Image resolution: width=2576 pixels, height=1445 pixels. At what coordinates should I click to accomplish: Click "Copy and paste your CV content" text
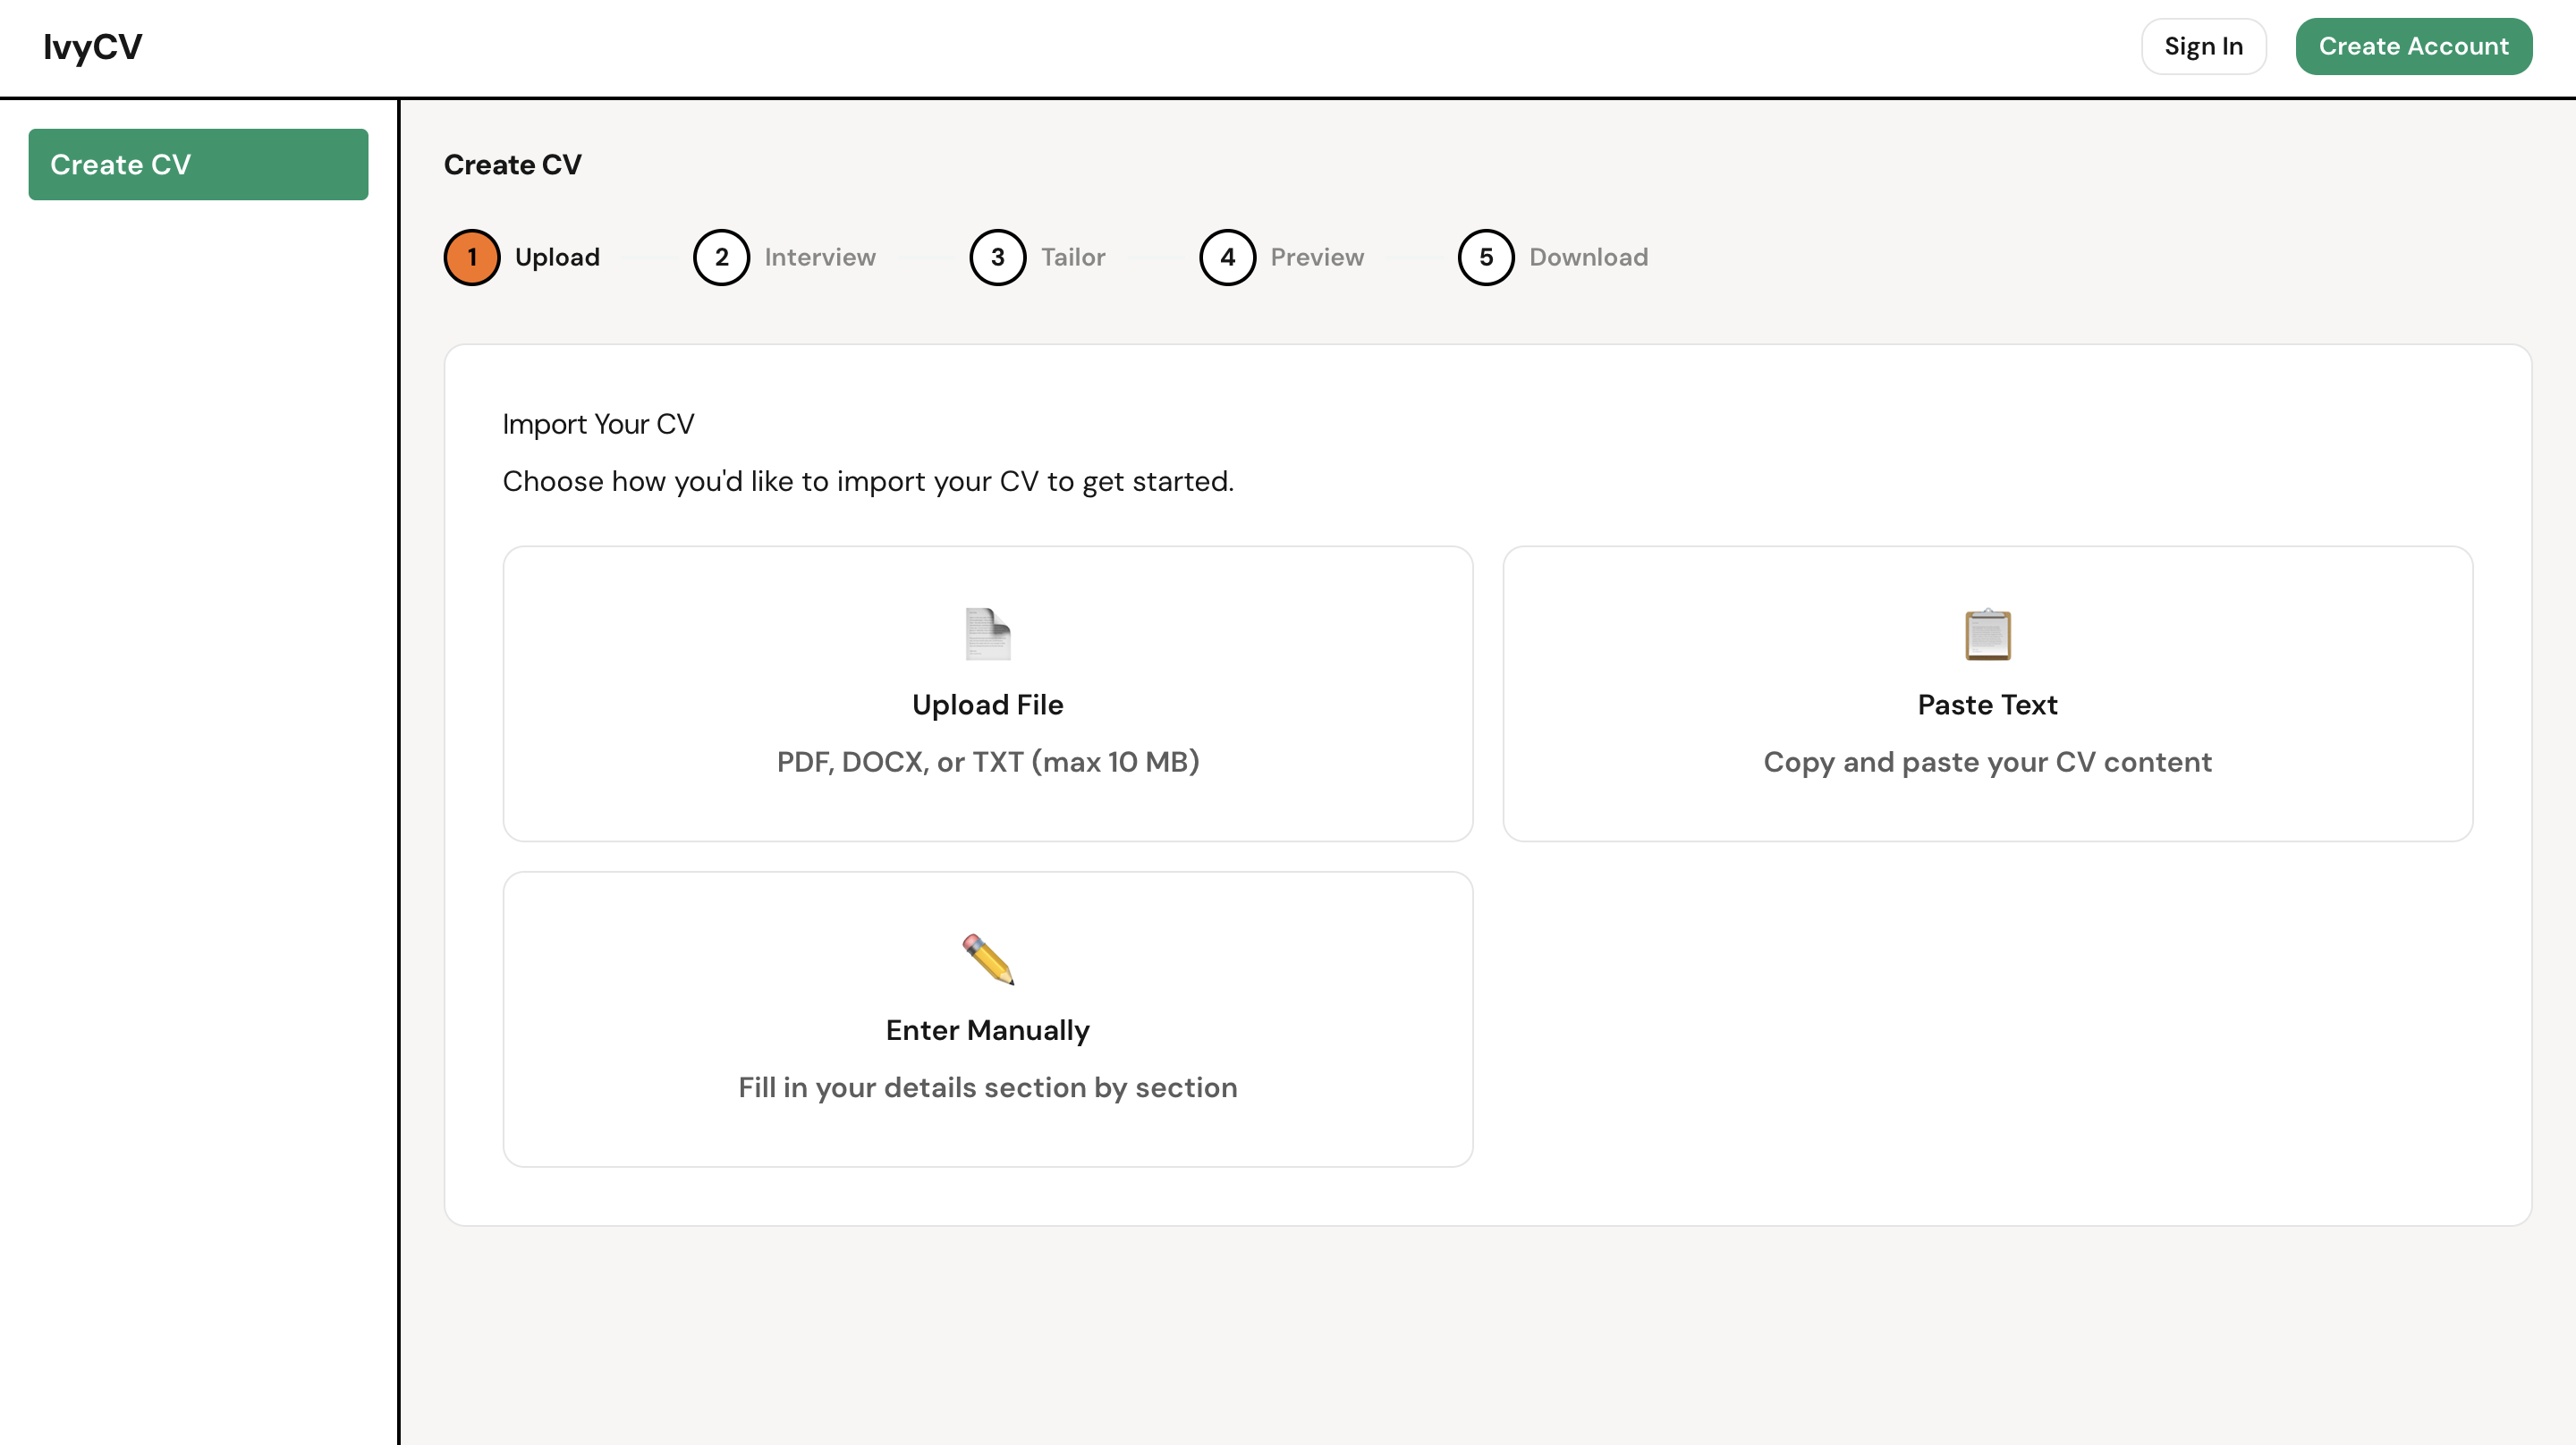point(1987,762)
